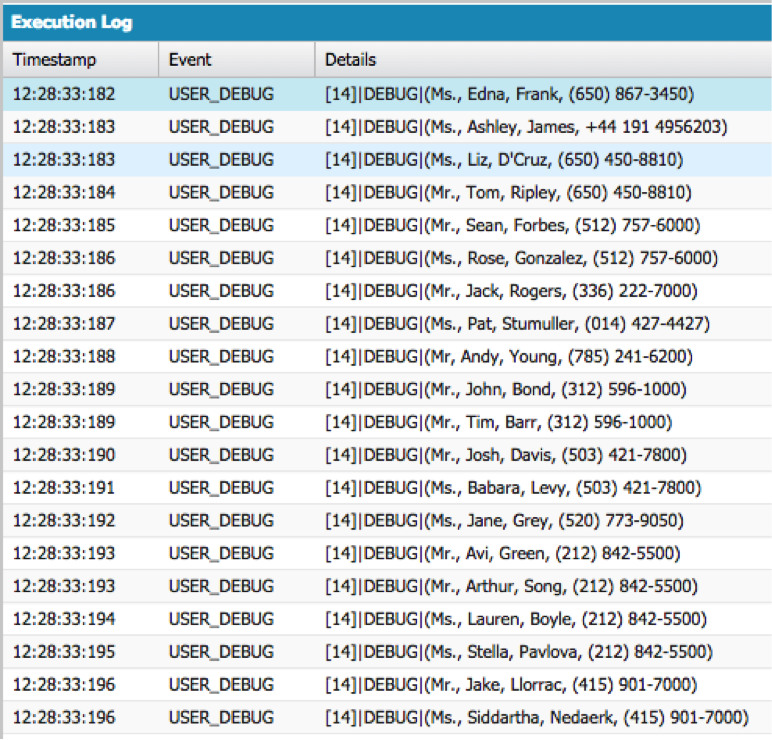Click timestamp 12:28:33:187
This screenshot has height=740, width=772.
click(x=64, y=324)
